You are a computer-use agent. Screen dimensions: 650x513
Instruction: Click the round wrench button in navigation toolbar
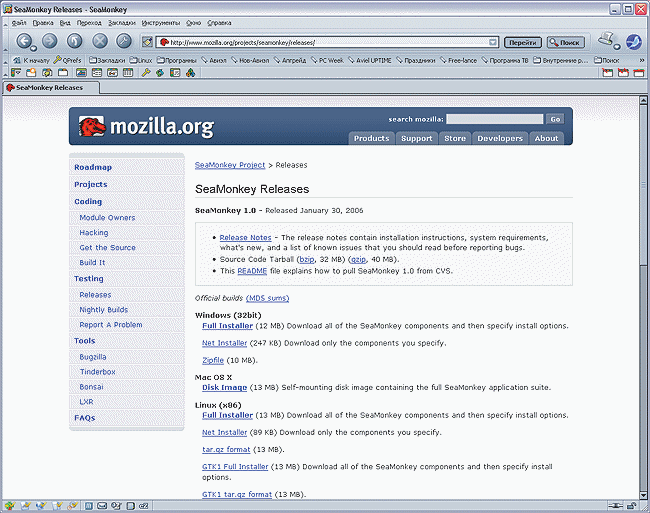pos(124,41)
